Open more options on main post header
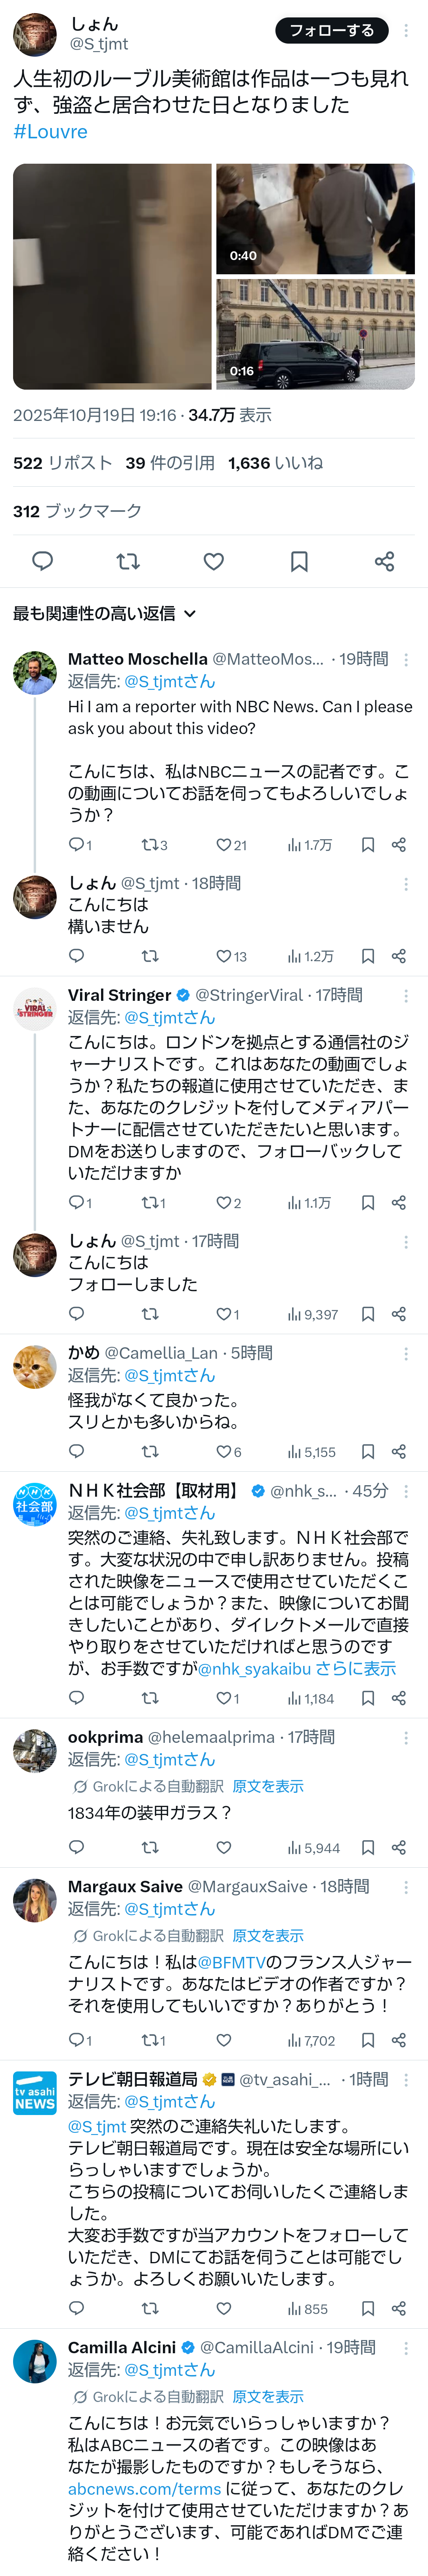Image resolution: width=428 pixels, height=2576 pixels. [406, 31]
